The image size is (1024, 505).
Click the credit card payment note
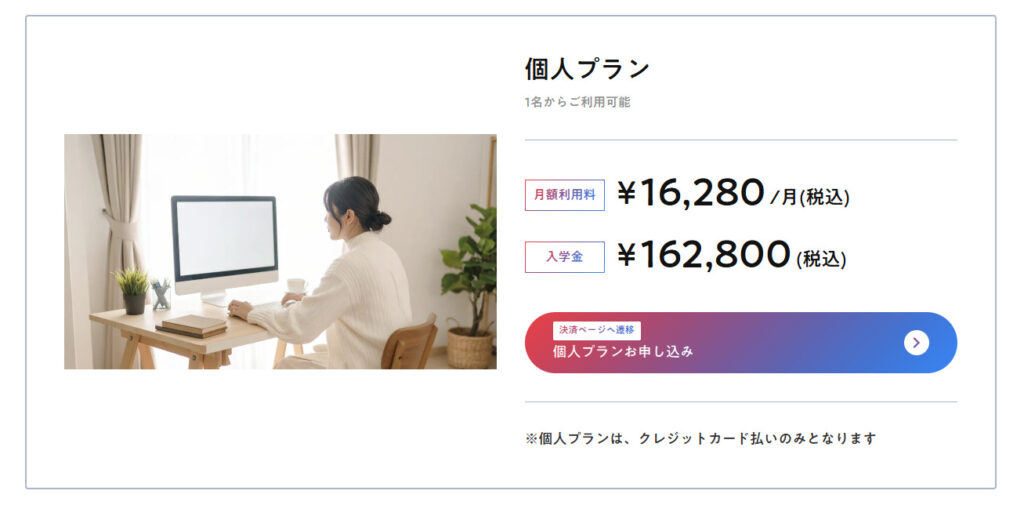[700, 438]
